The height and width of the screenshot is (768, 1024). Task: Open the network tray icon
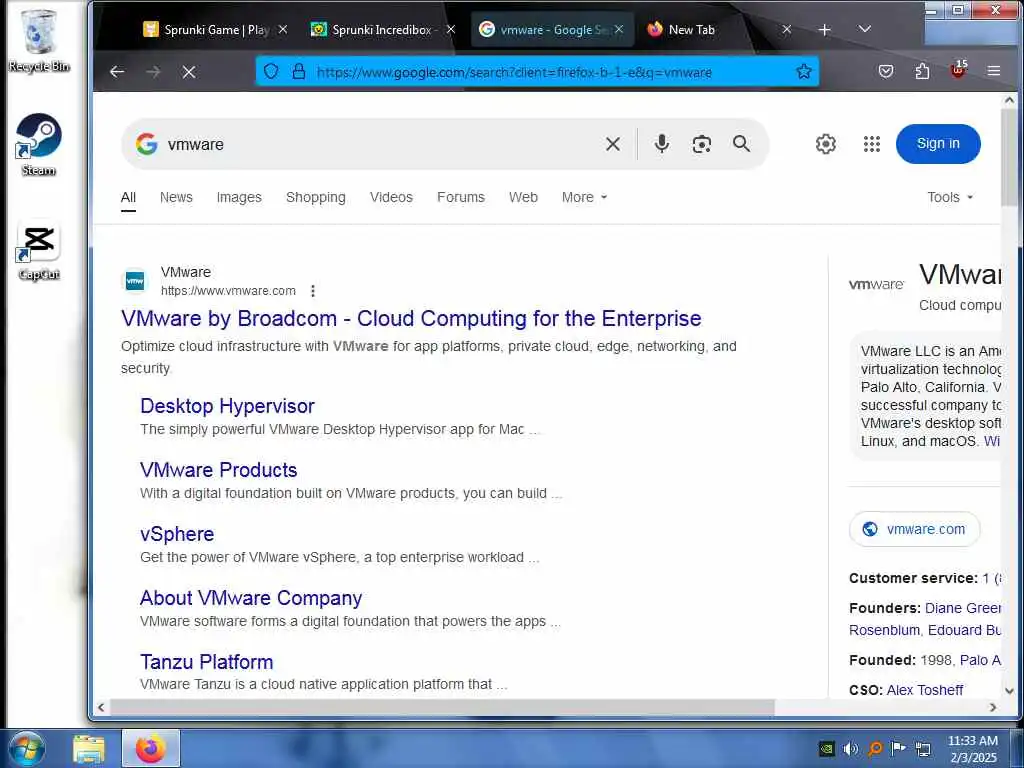(923, 749)
